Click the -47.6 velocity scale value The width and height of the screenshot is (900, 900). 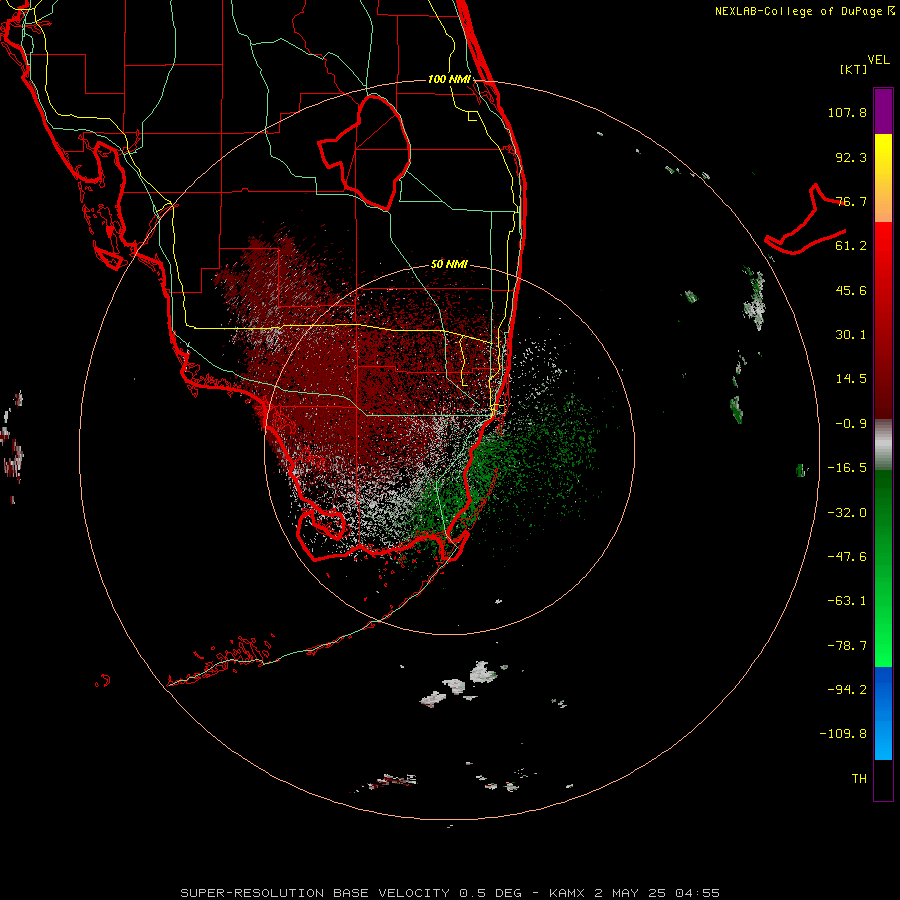coord(847,557)
